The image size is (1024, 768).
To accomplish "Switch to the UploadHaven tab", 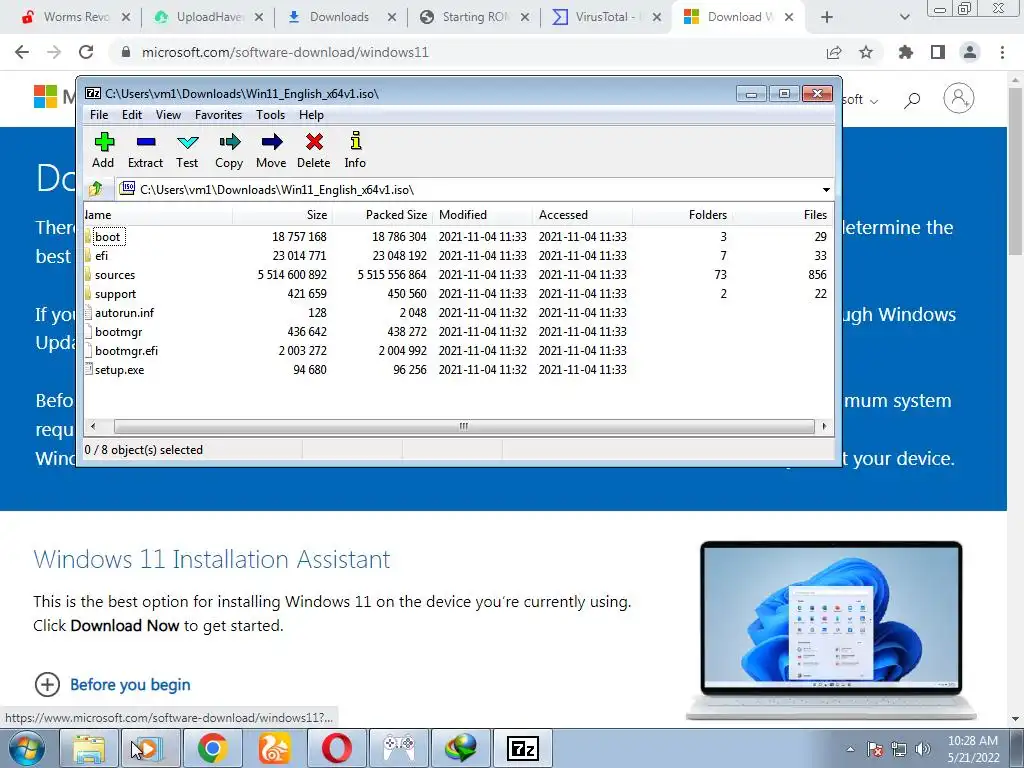I will tap(209, 17).
